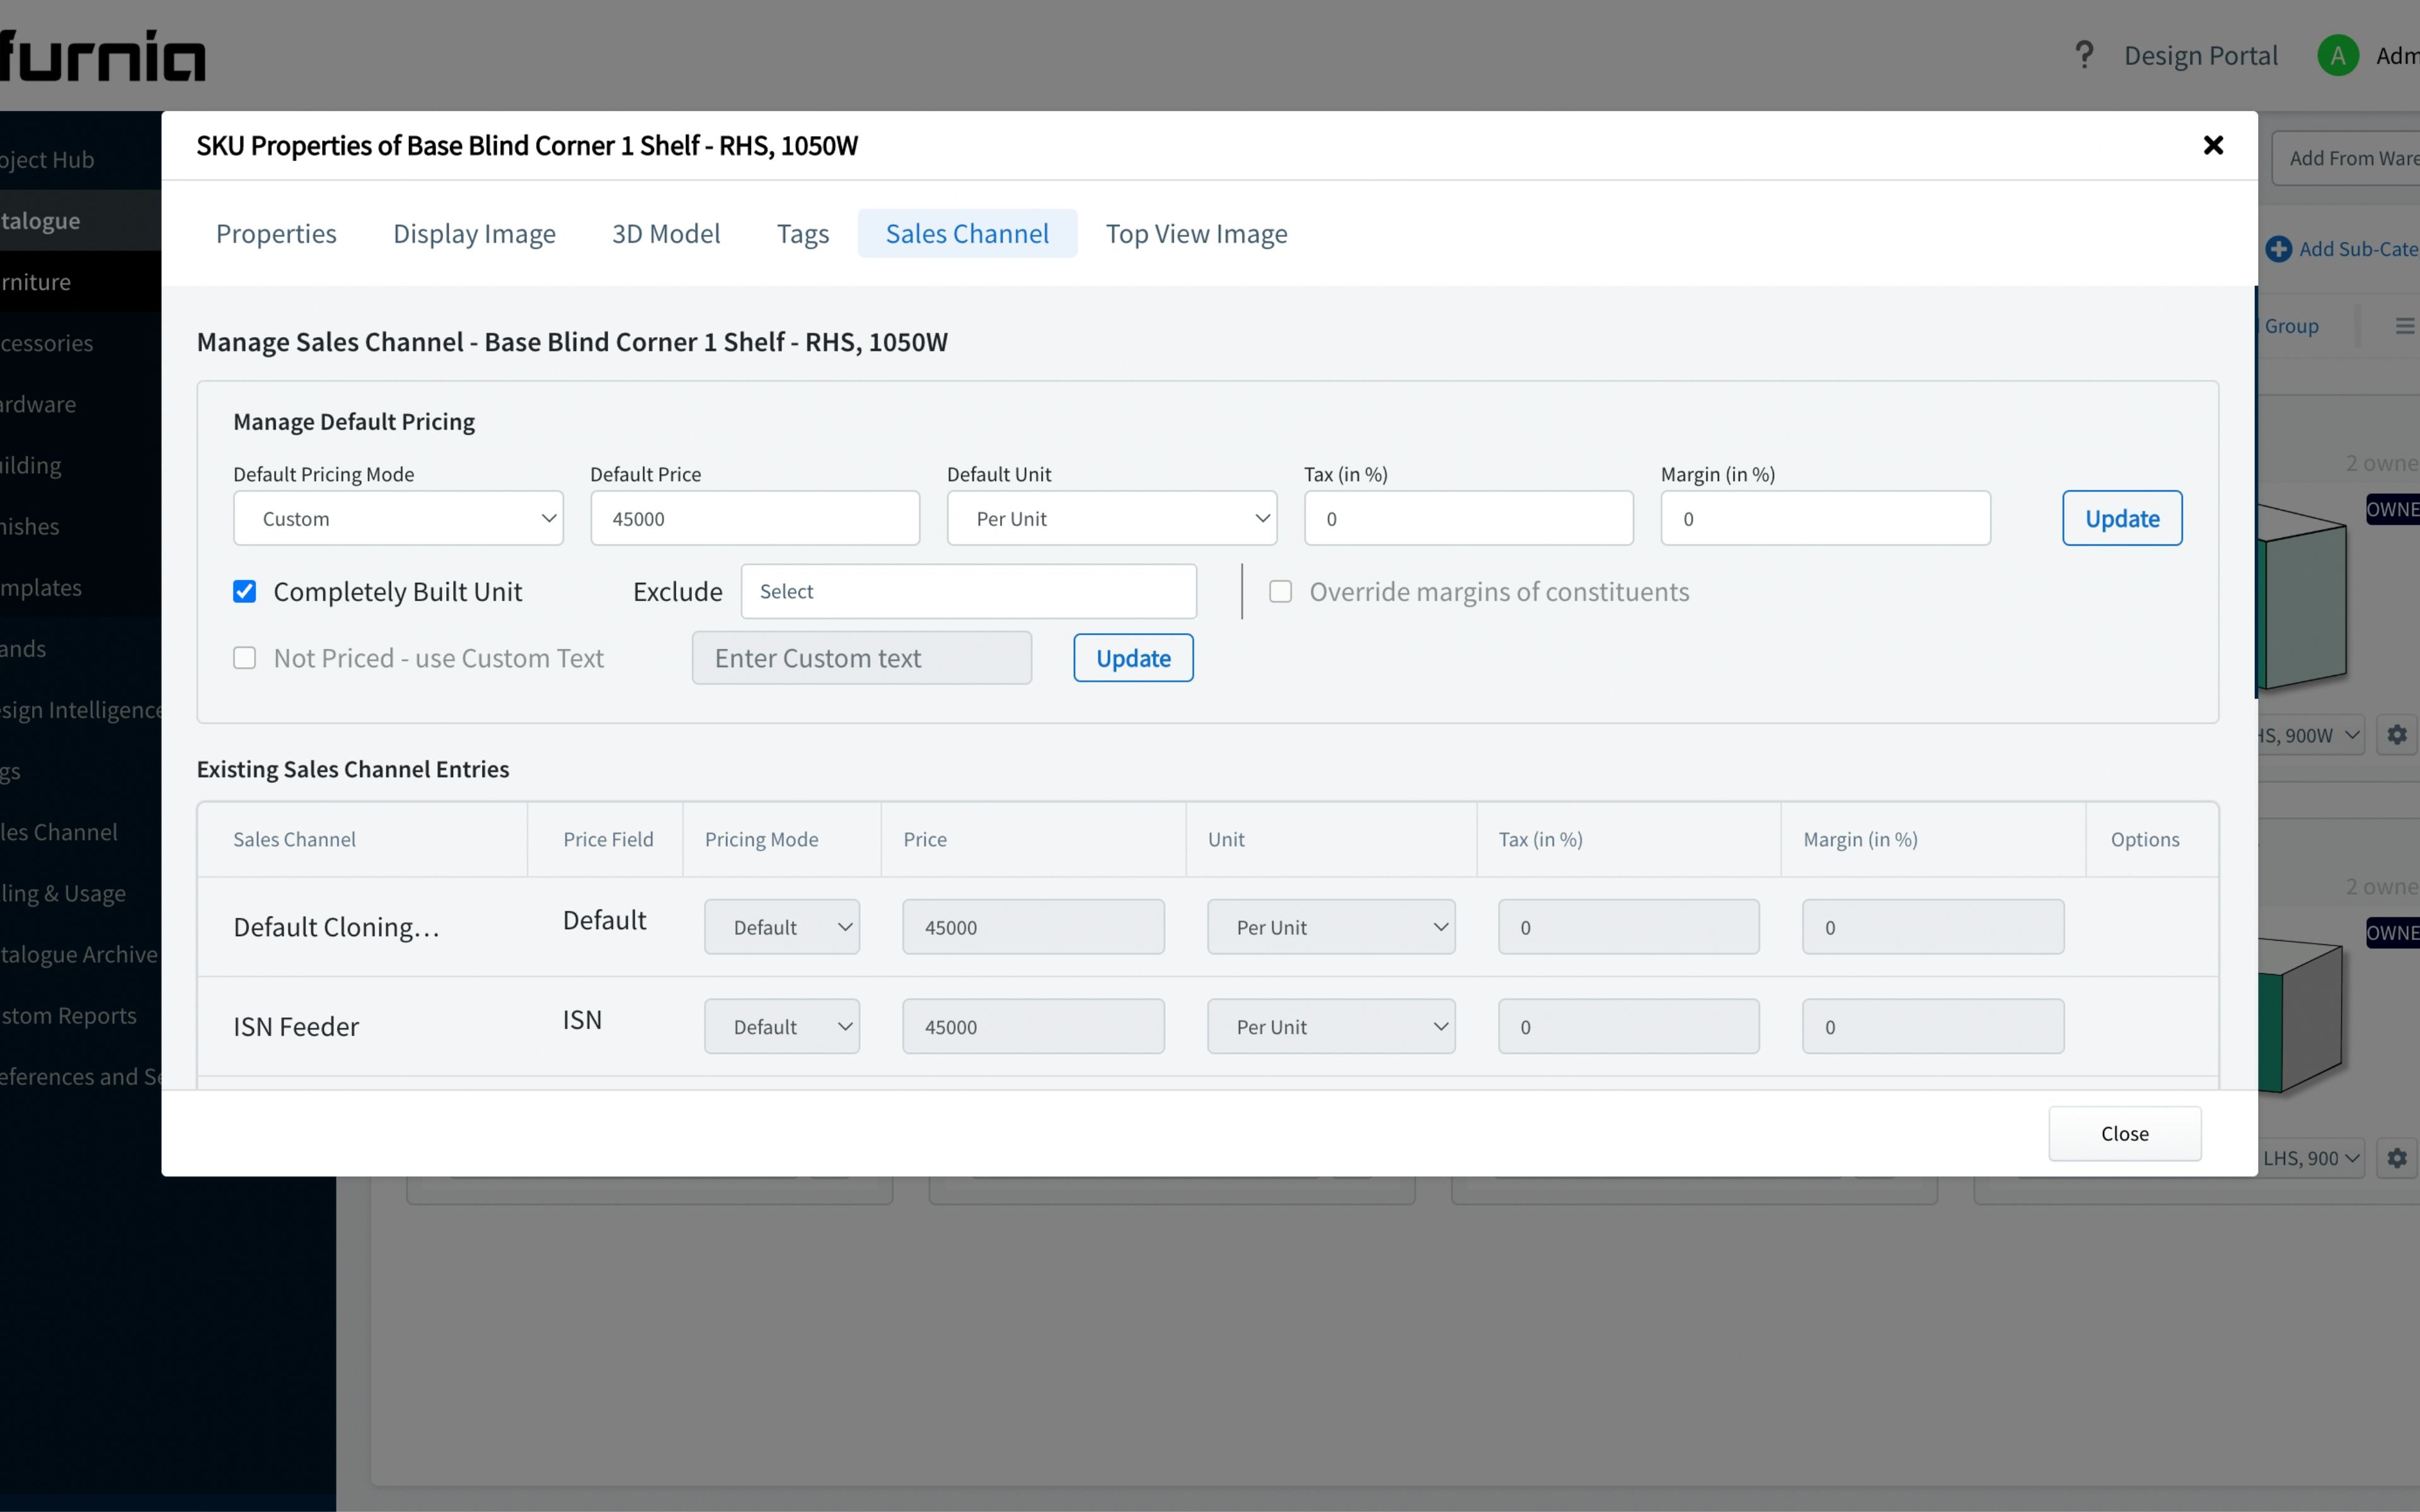Uncheck the Completely Built Unit checkbox
Image resolution: width=2420 pixels, height=1512 pixels.
pos(245,592)
